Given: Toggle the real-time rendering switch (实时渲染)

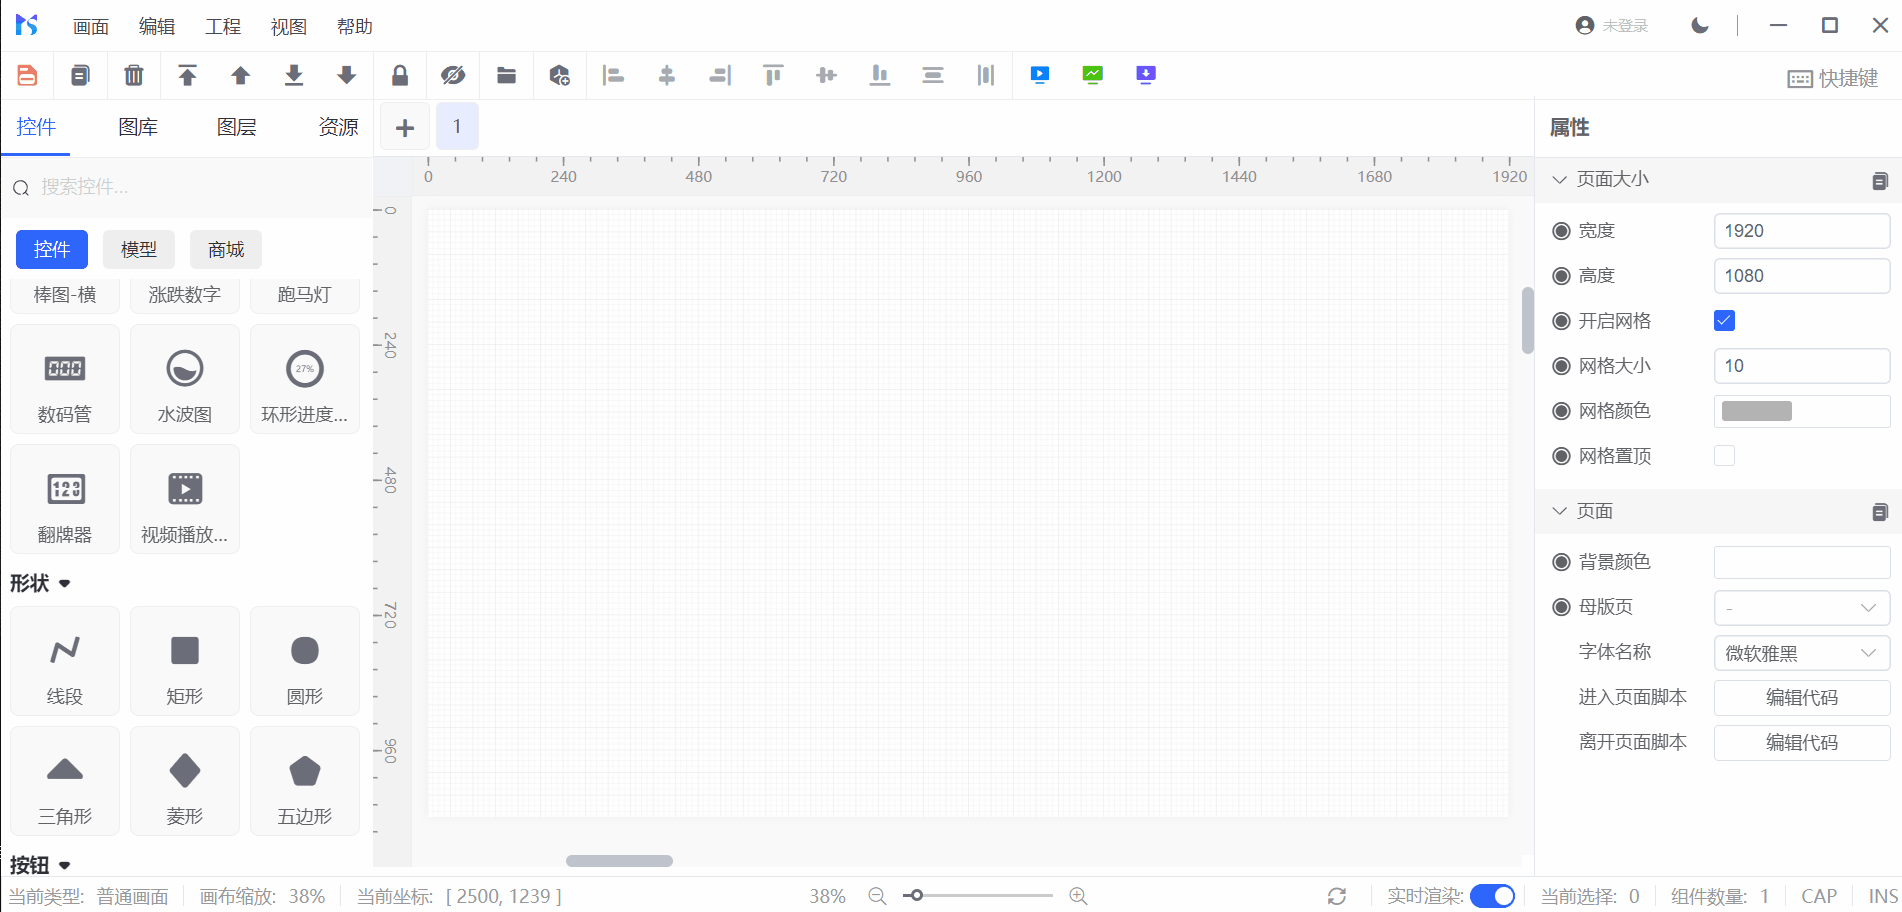Looking at the screenshot, I should click(1492, 896).
